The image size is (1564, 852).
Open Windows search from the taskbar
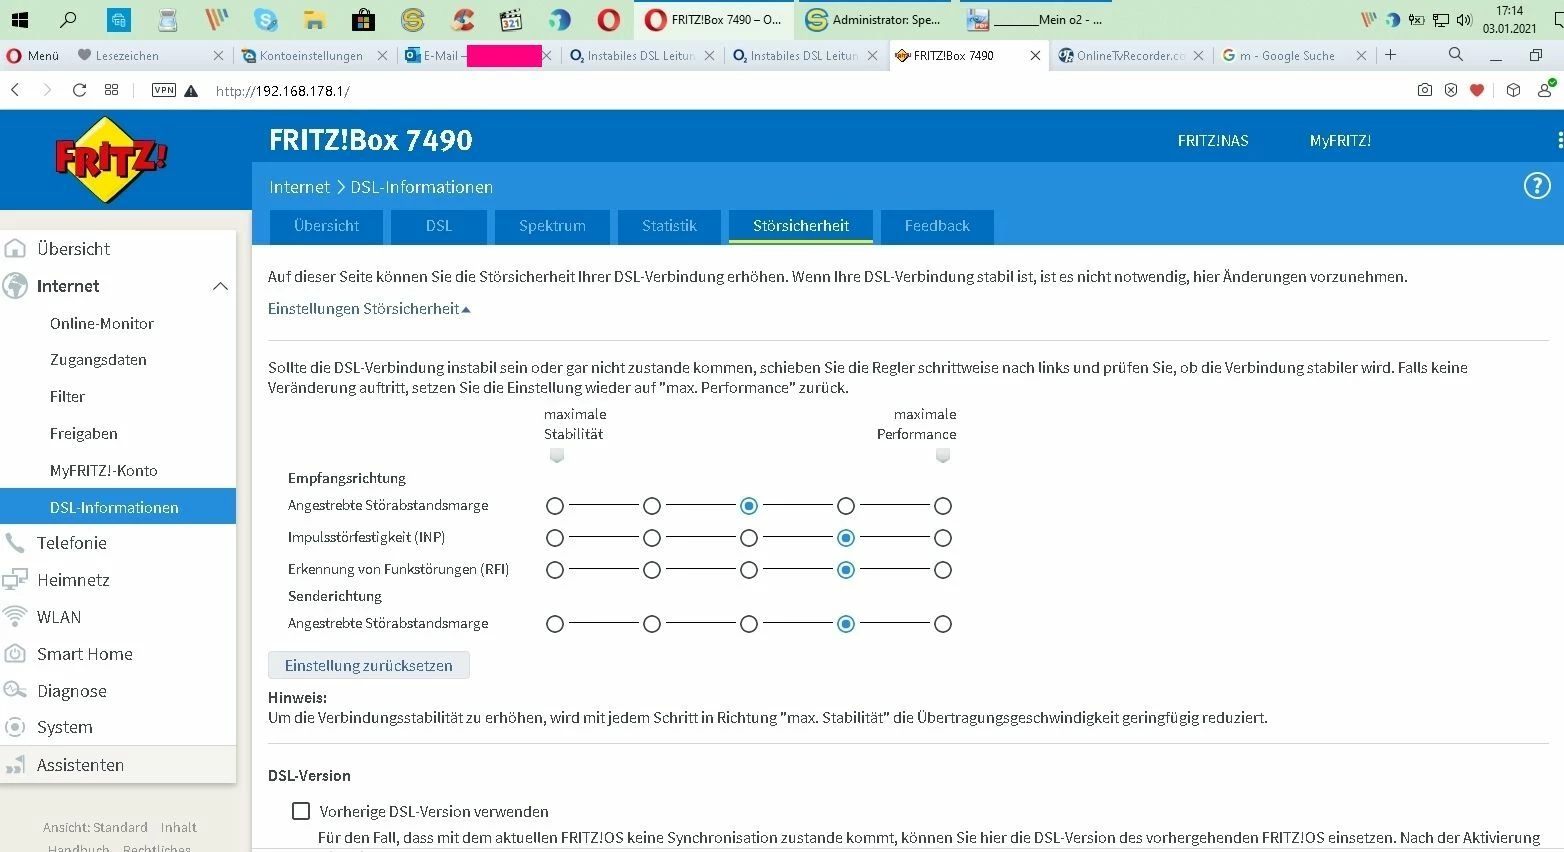(68, 19)
